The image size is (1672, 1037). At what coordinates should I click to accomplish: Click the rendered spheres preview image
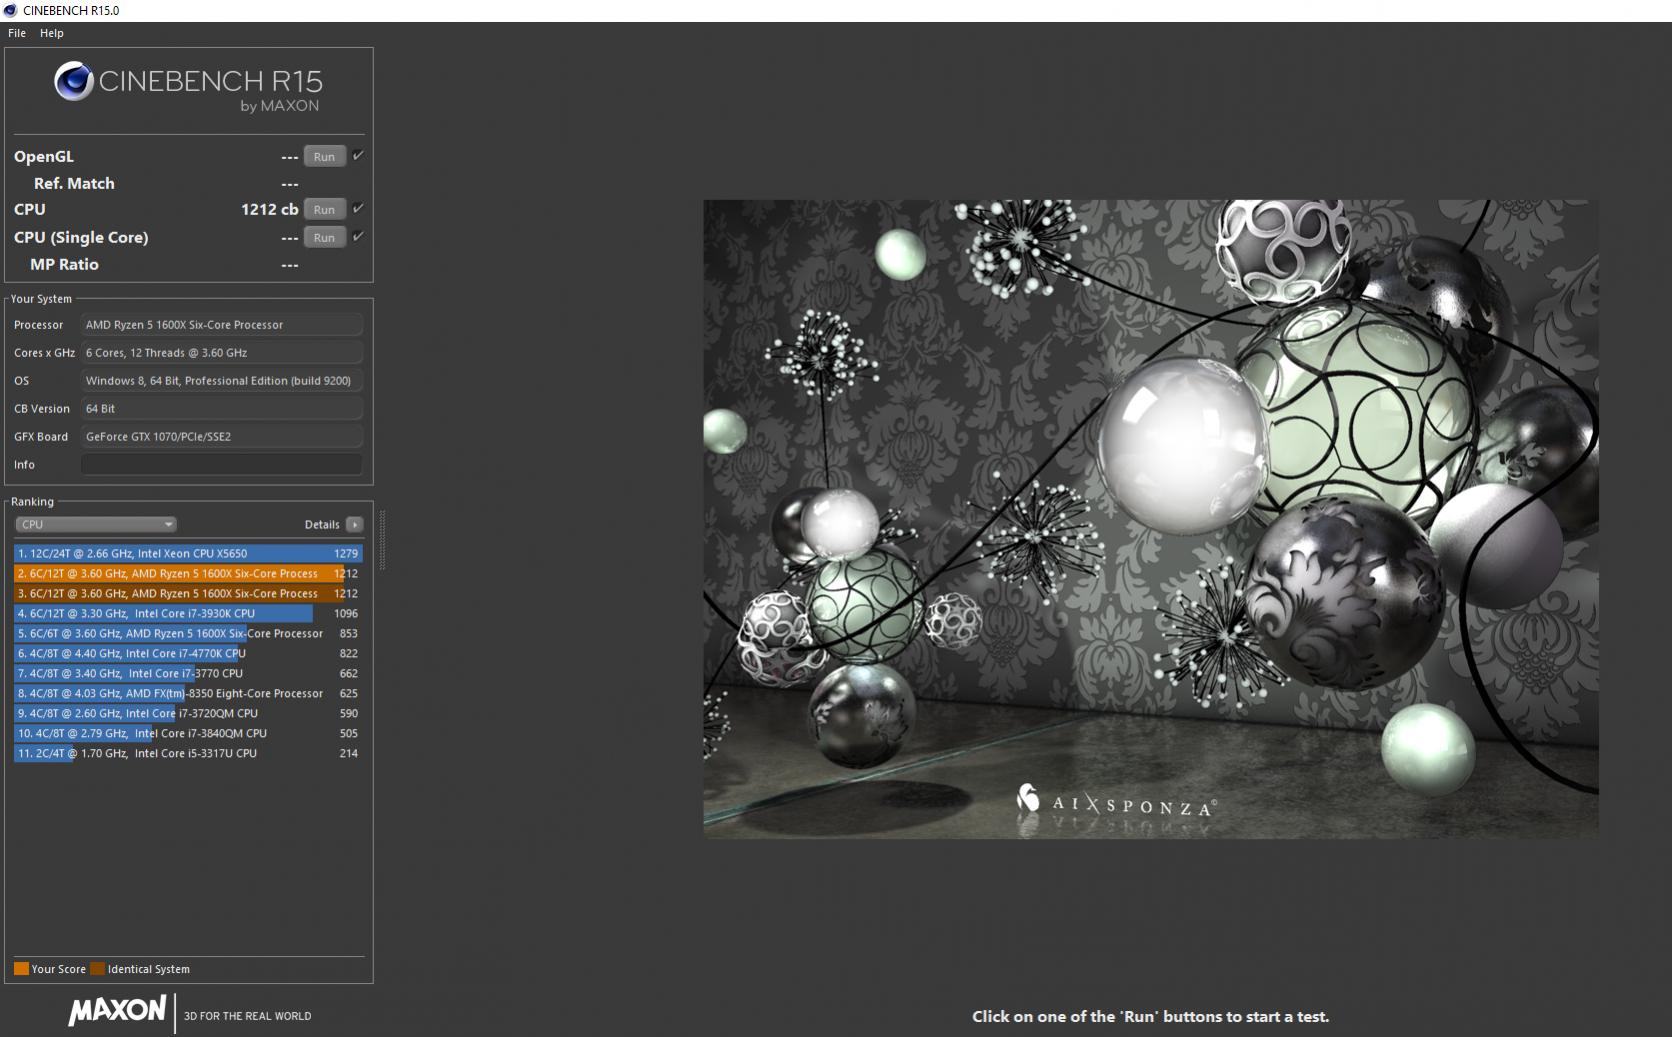(1150, 519)
